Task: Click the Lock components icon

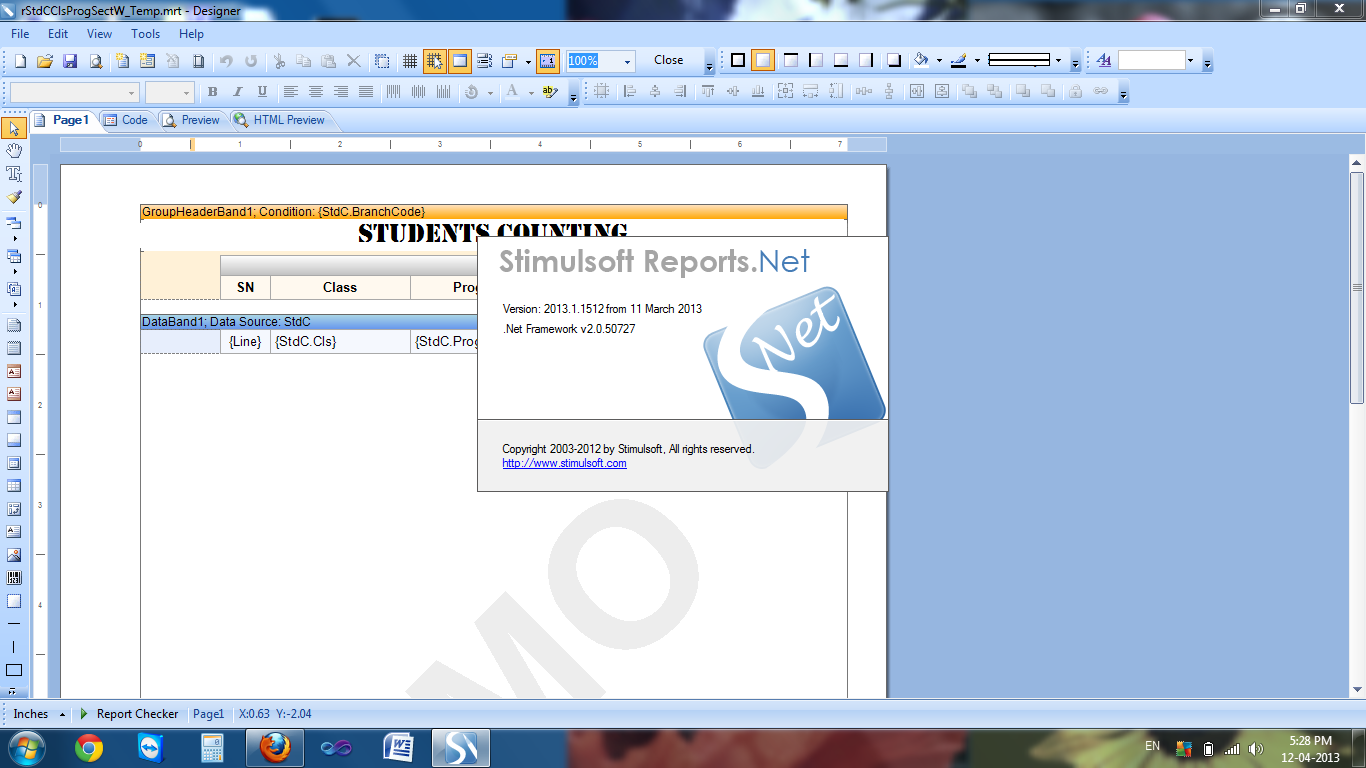Action: [x=1075, y=92]
